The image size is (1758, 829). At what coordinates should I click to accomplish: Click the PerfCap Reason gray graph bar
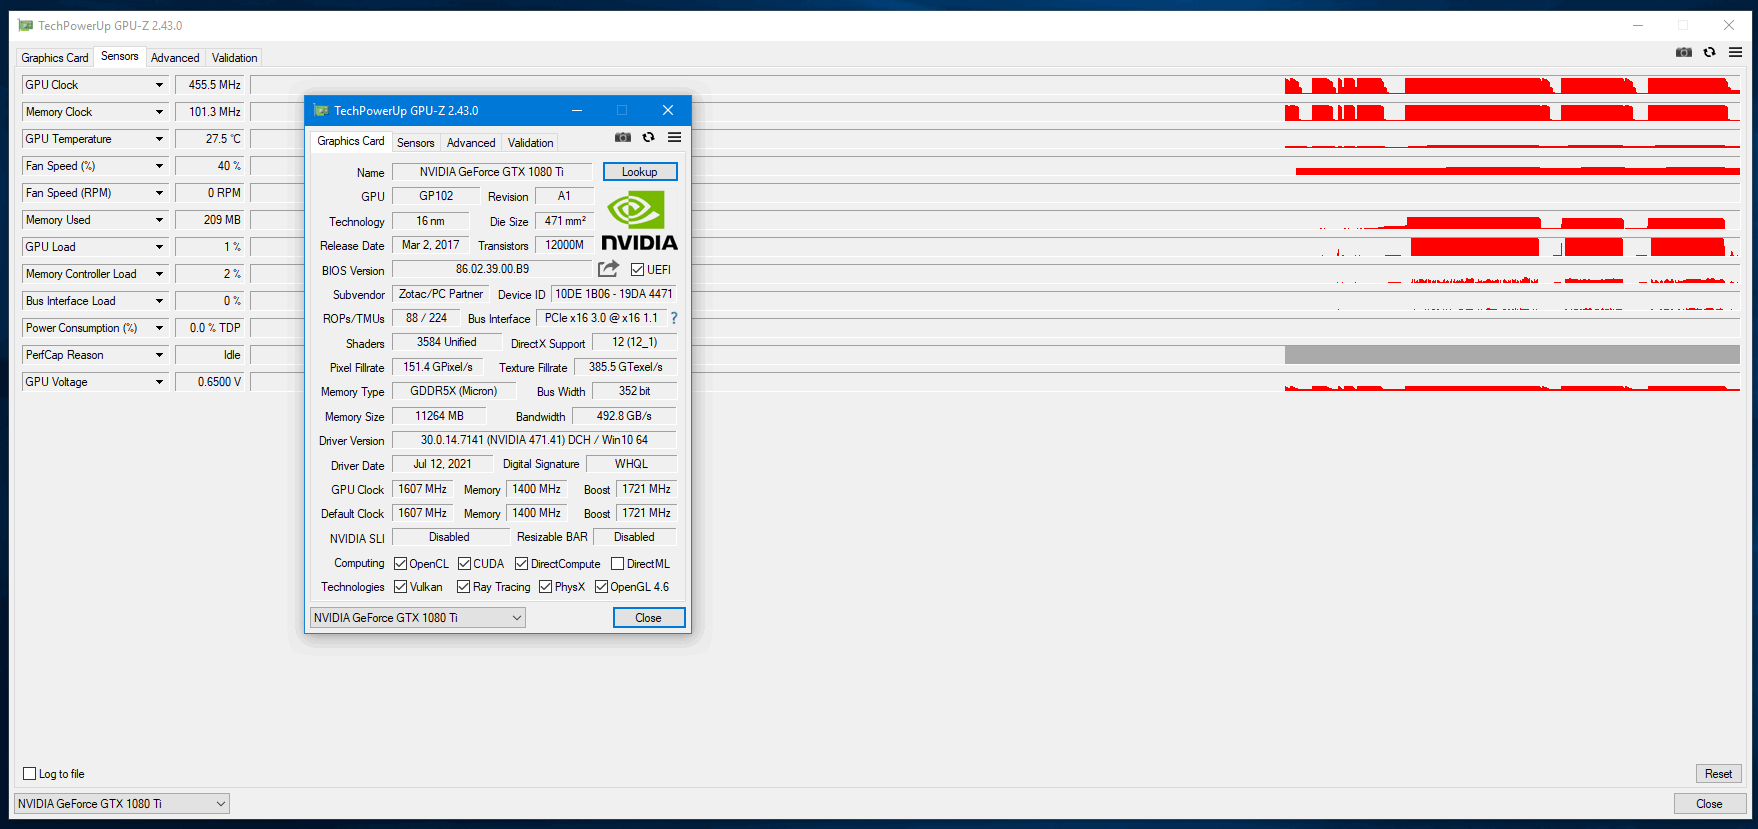[x=1512, y=355]
